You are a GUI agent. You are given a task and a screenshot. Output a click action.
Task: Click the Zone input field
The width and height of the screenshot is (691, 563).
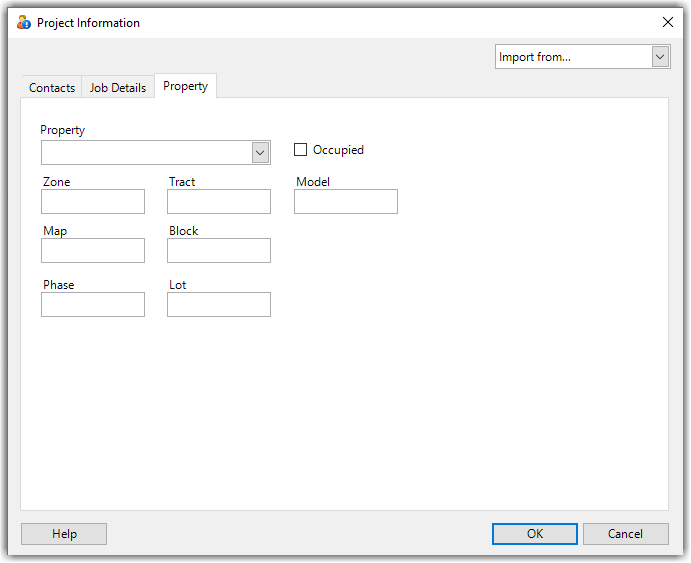(93, 202)
